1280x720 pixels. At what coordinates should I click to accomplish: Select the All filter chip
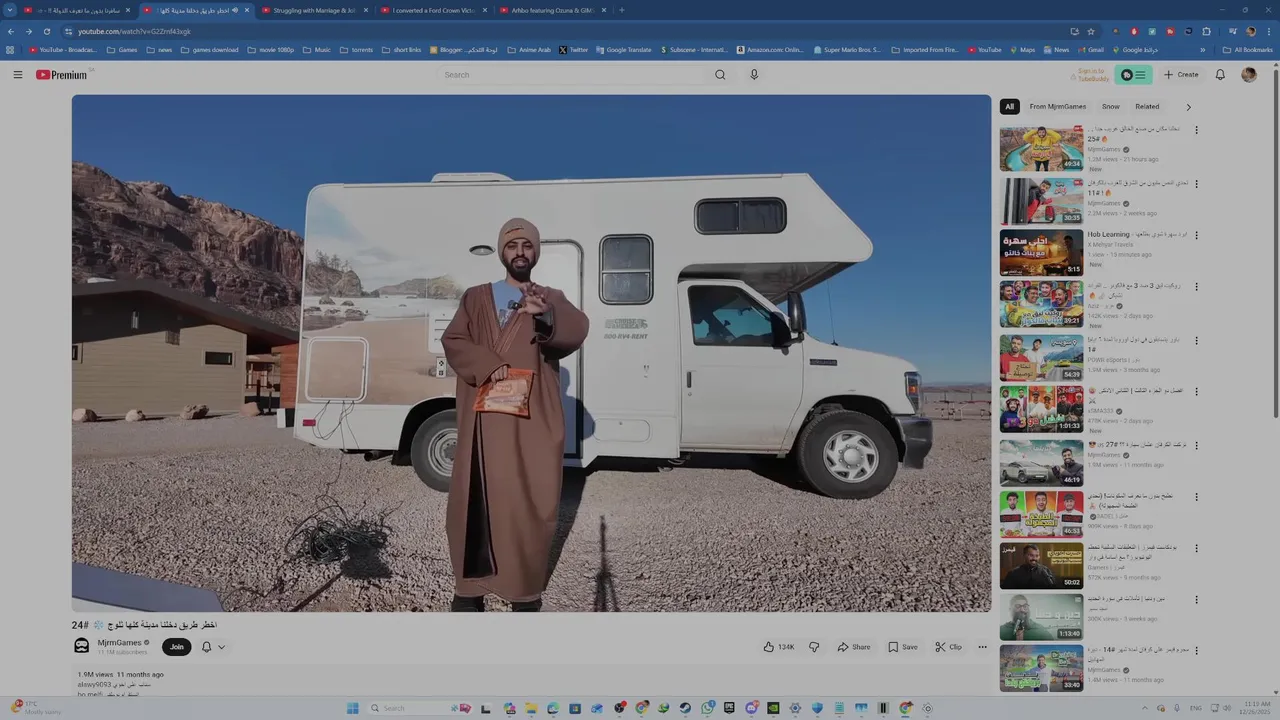coord(1009,107)
